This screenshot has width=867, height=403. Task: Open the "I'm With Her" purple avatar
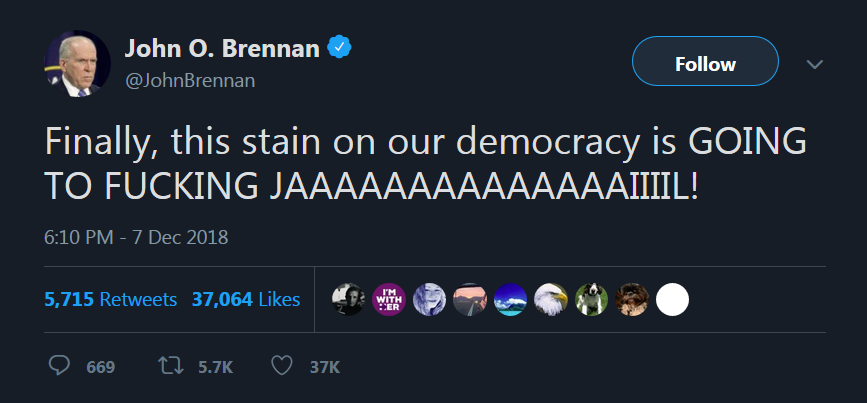click(x=389, y=300)
